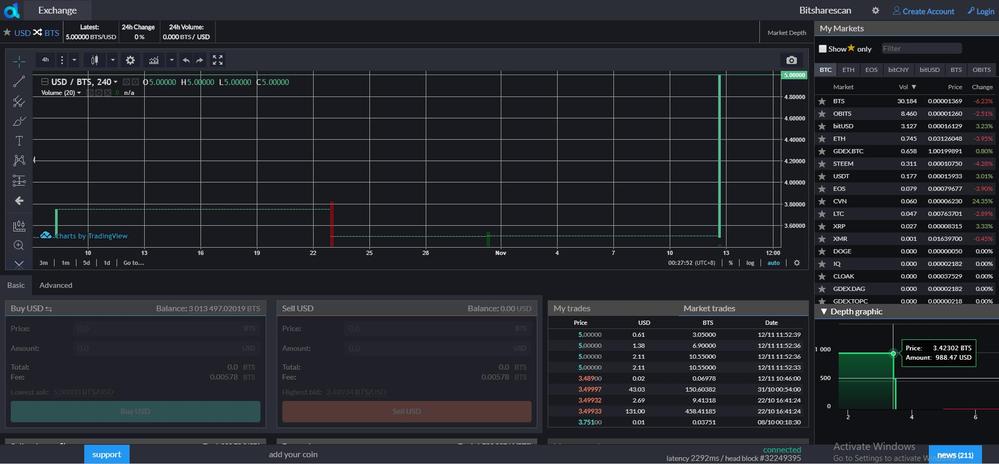Click the Buy USD Price input field
The height and width of the screenshot is (464, 999).
pos(167,329)
